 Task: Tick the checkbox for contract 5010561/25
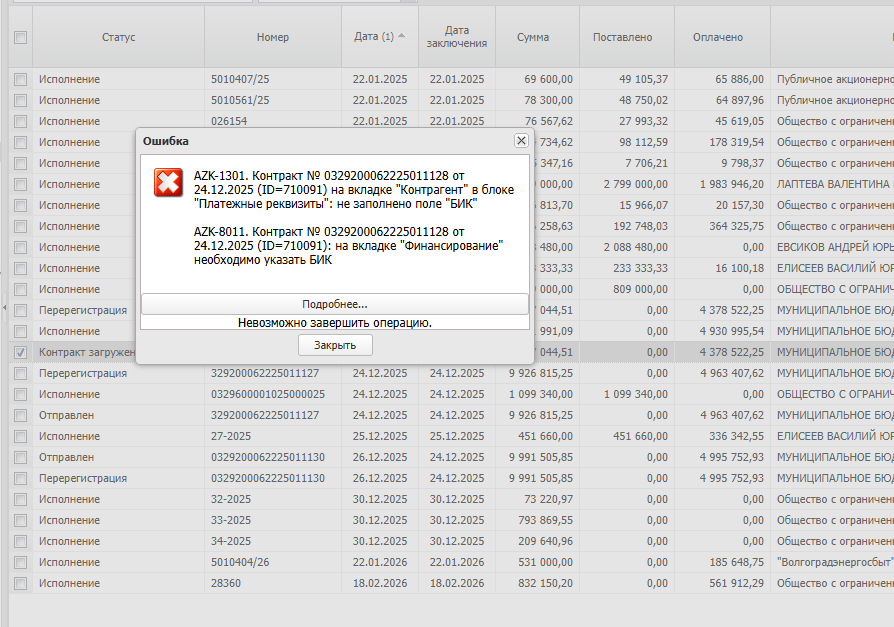[x=21, y=100]
